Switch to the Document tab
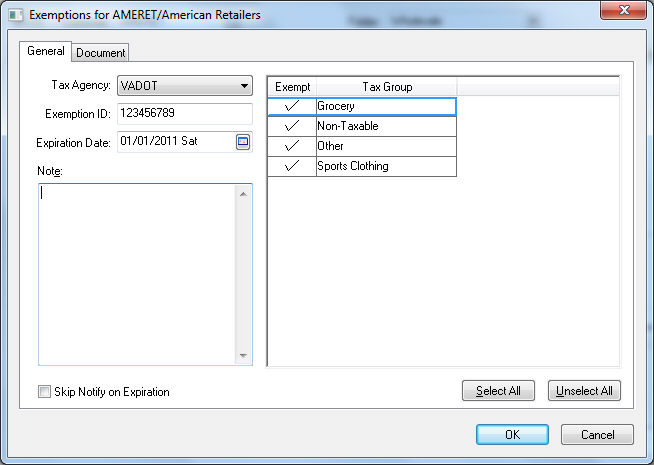 tap(101, 53)
